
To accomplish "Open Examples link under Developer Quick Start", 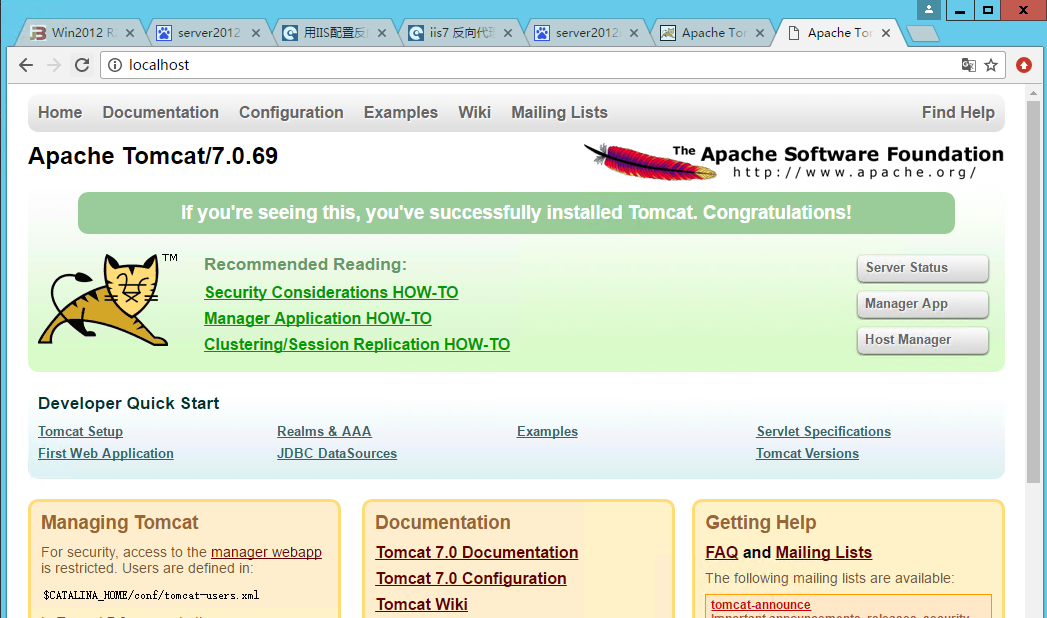I will point(547,431).
